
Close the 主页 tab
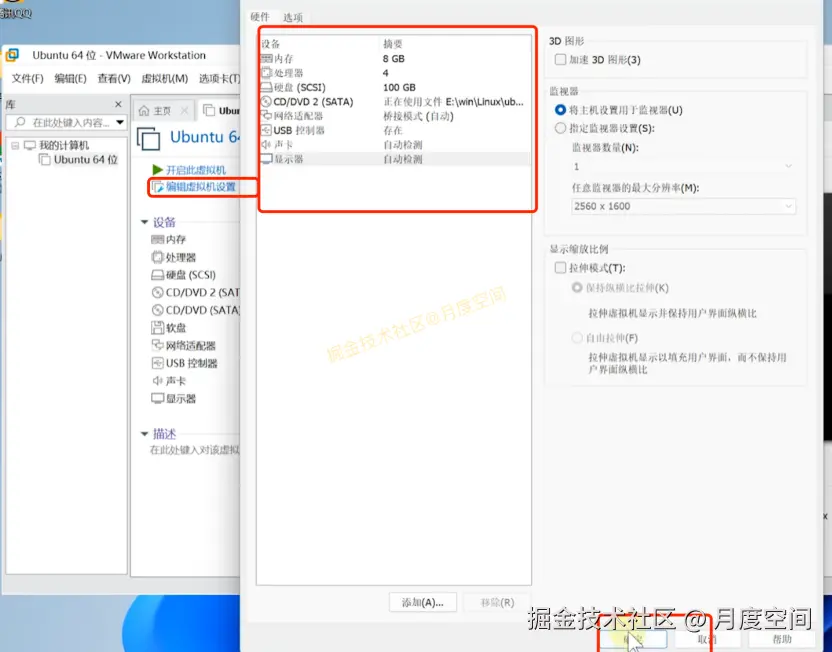click(x=184, y=111)
